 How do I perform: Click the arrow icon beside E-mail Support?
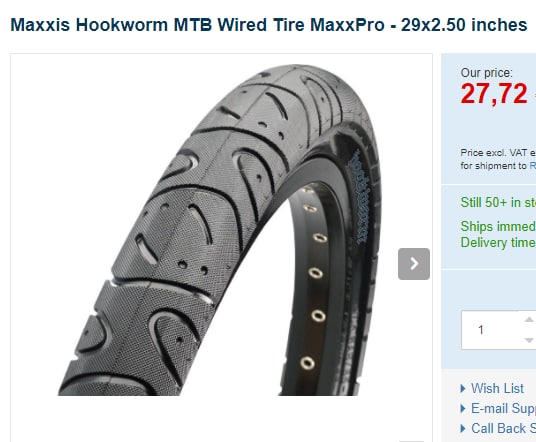(463, 408)
